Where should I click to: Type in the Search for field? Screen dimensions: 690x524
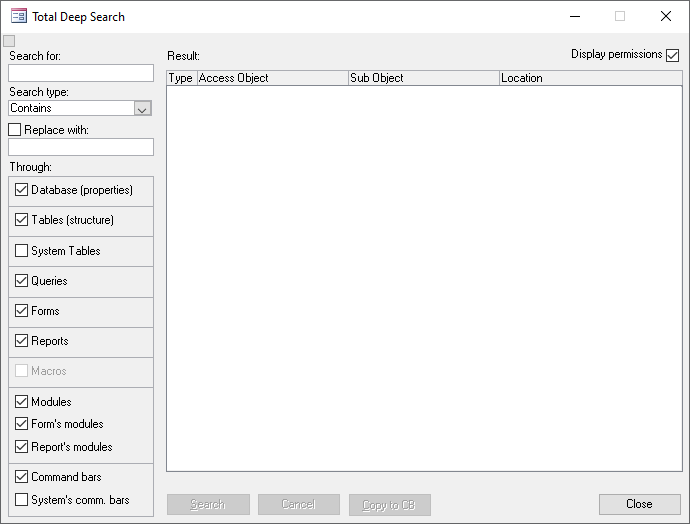pos(81,73)
